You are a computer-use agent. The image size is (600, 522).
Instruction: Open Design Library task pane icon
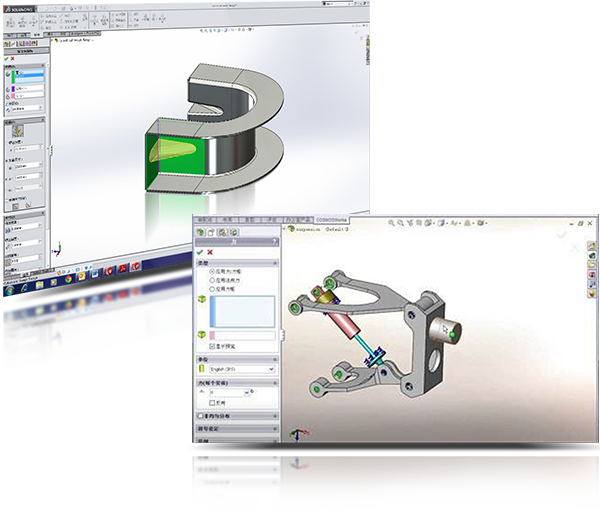[x=592, y=256]
